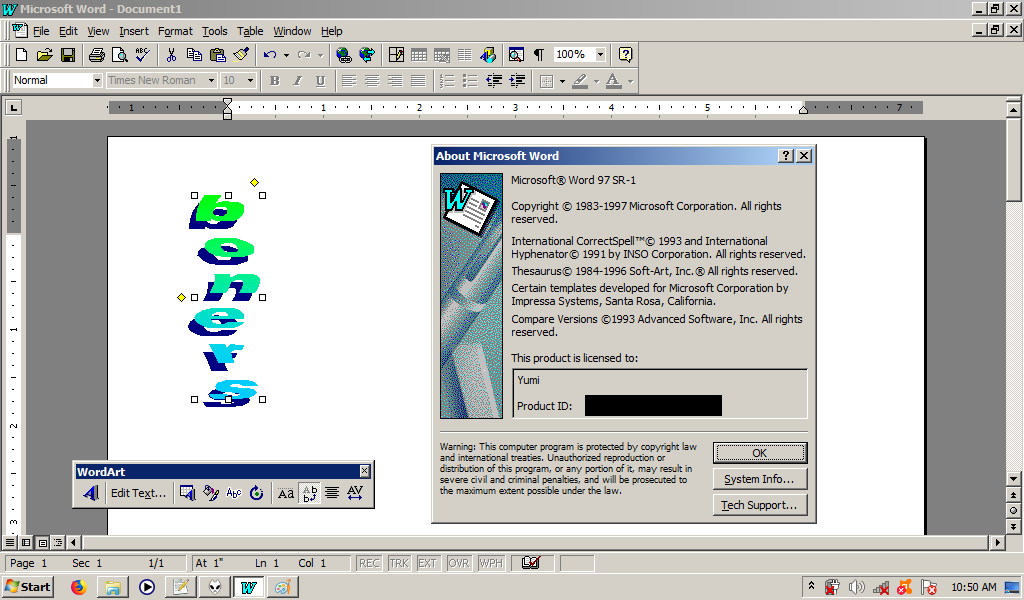Viewport: 1024px width, 600px height.
Task: Open the Tables and Borders tool
Action: 396,55
